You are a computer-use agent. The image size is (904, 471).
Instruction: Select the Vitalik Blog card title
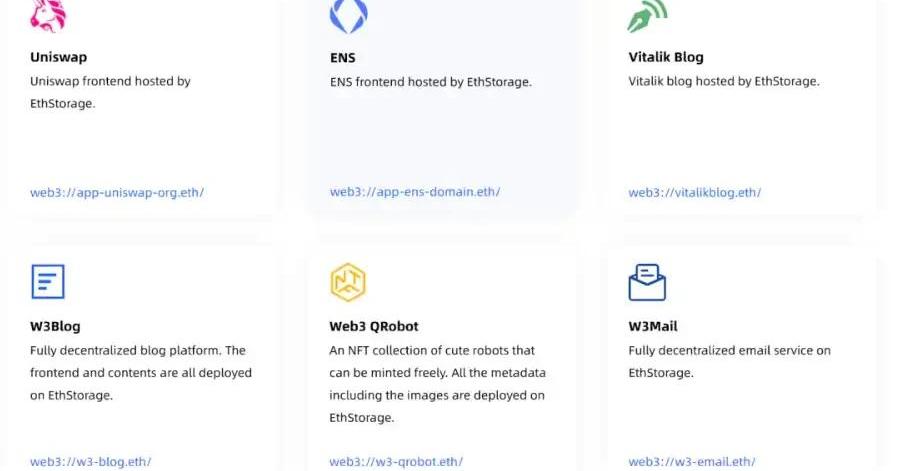[x=666, y=57]
